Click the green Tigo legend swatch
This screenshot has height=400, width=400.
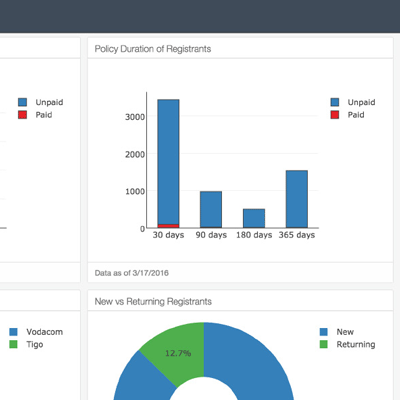[x=13, y=344]
